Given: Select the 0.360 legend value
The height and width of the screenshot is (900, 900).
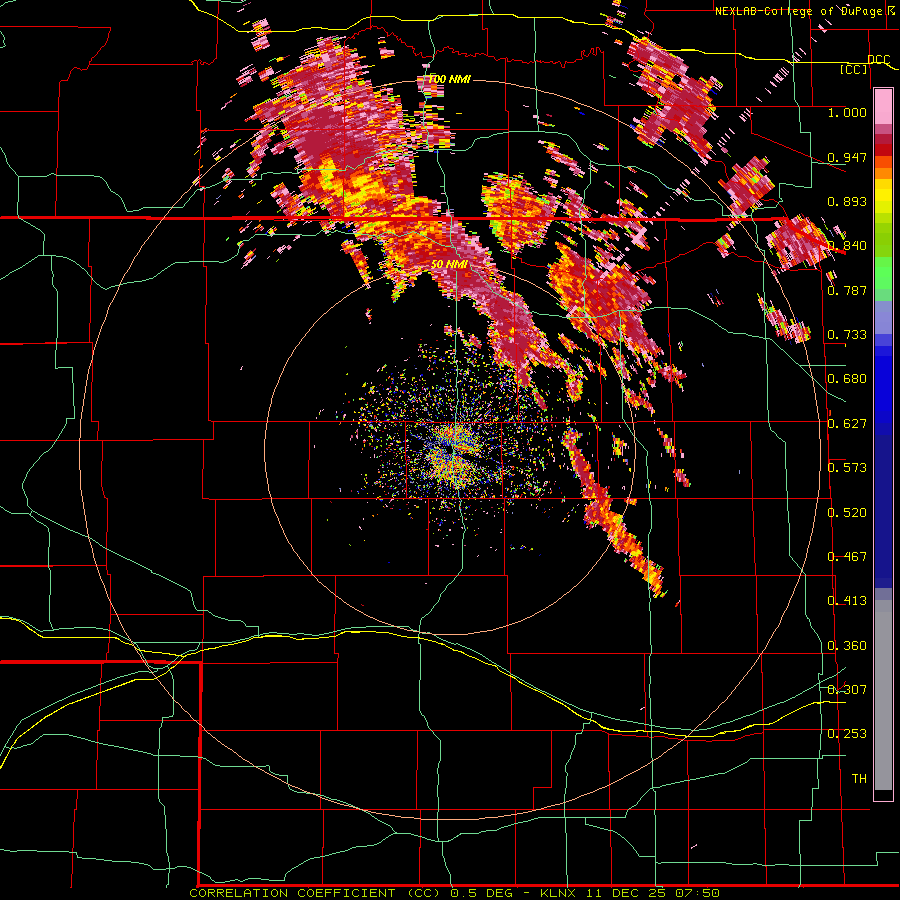Looking at the screenshot, I should pos(847,646).
